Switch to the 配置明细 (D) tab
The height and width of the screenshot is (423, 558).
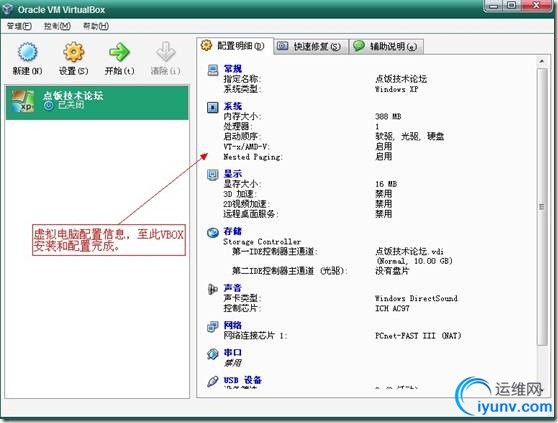click(x=235, y=46)
